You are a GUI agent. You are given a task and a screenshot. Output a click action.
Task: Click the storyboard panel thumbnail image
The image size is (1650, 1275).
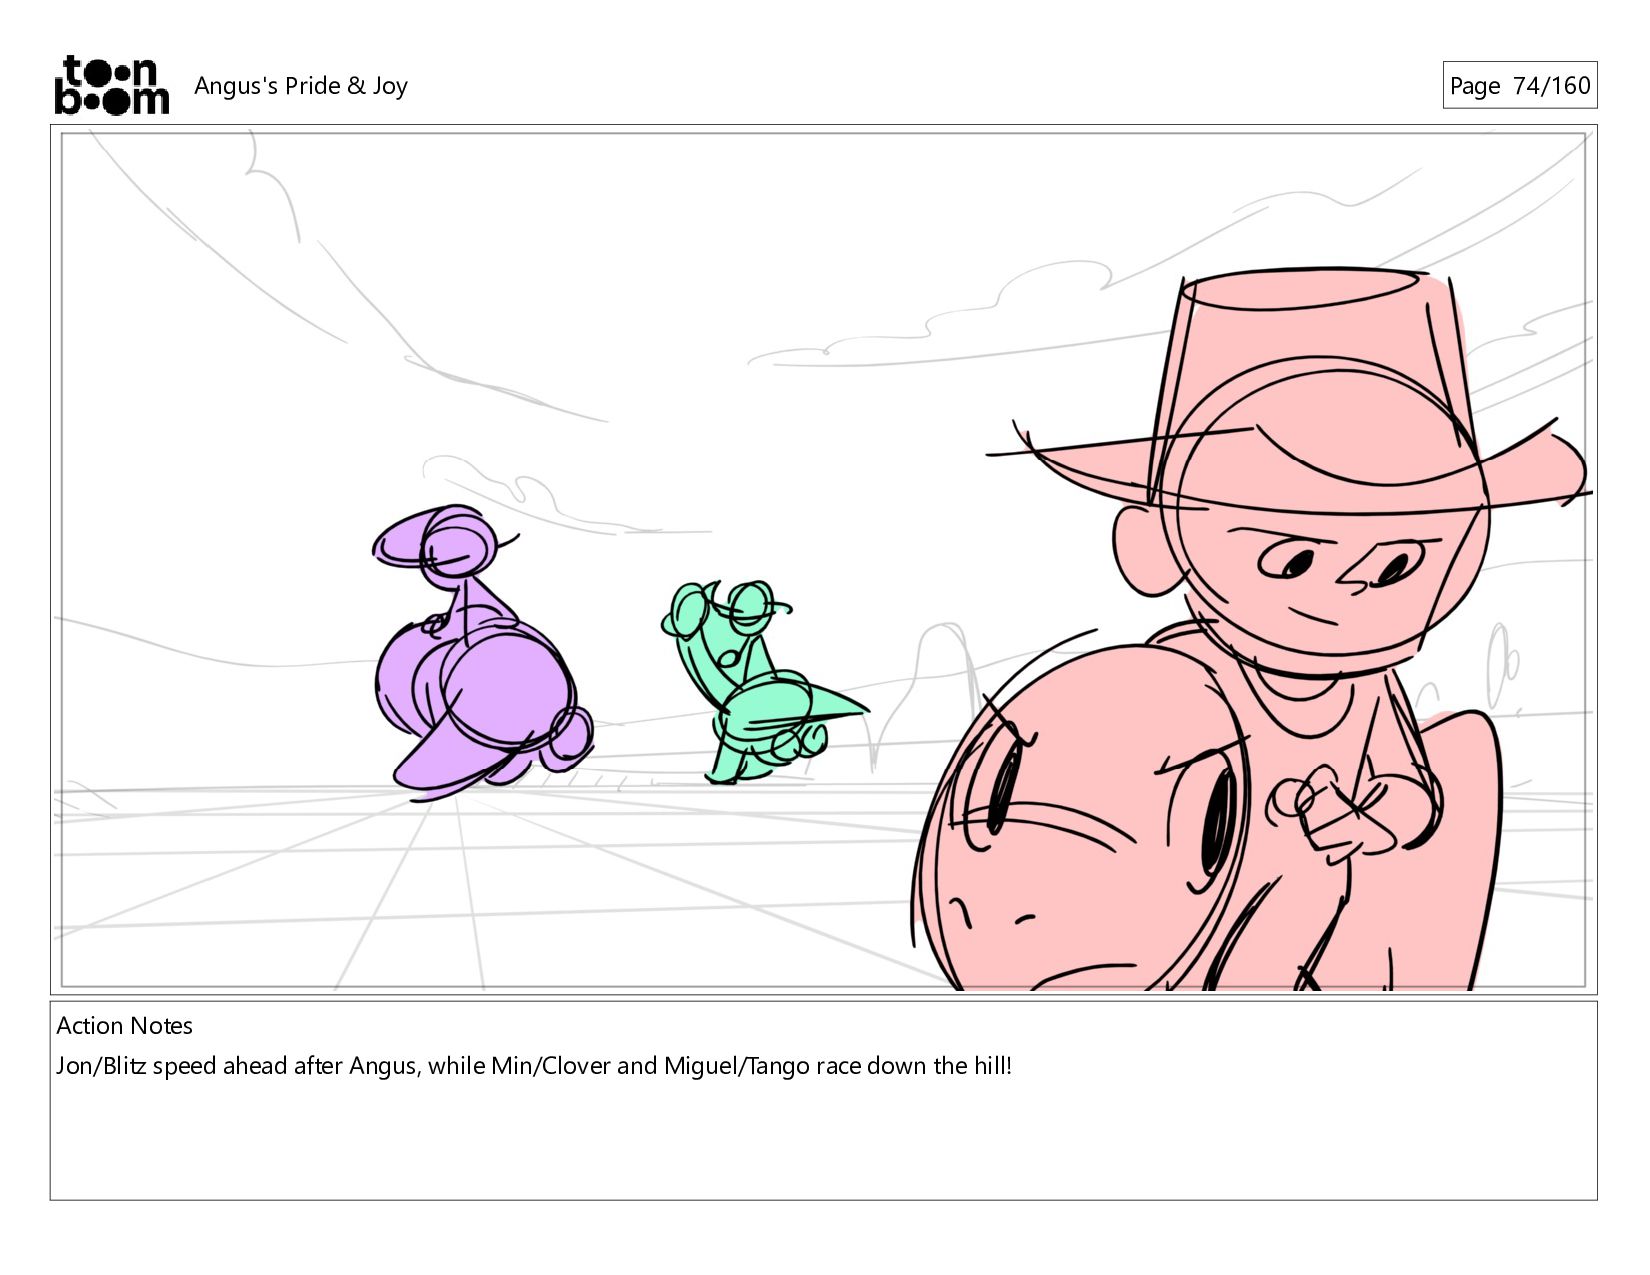point(824,560)
